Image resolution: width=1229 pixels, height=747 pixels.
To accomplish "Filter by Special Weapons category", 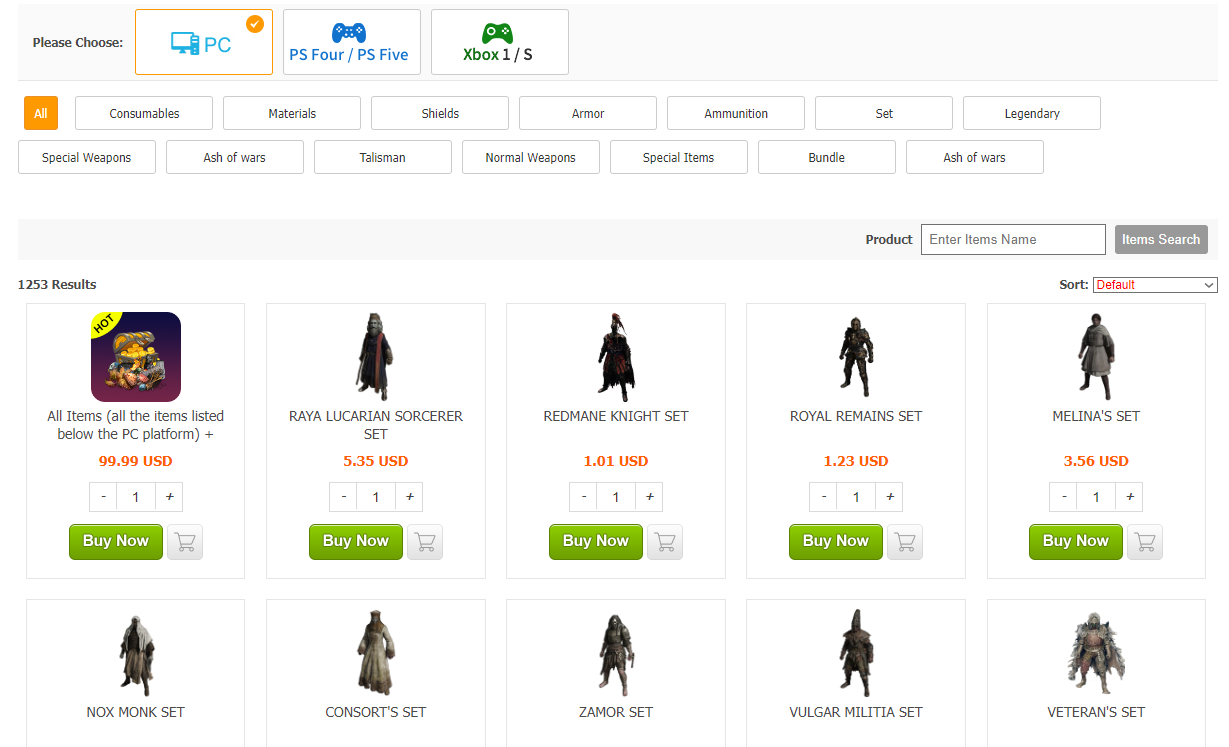I will pos(87,157).
